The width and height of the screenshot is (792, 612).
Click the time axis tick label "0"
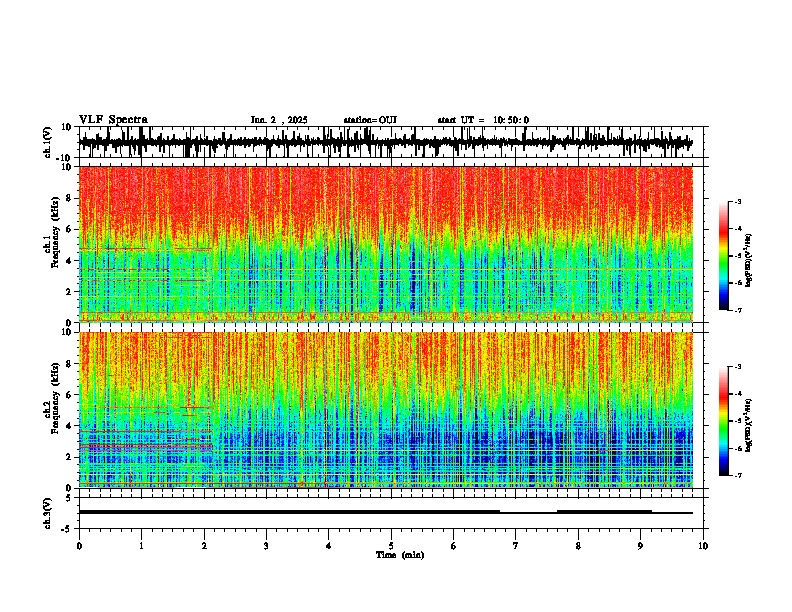click(79, 546)
